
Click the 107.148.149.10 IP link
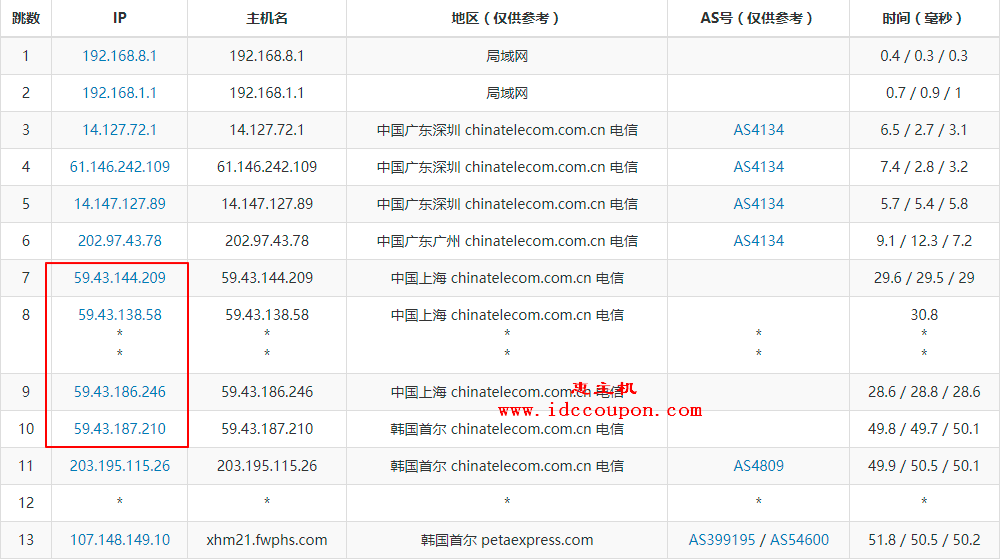[x=119, y=540]
